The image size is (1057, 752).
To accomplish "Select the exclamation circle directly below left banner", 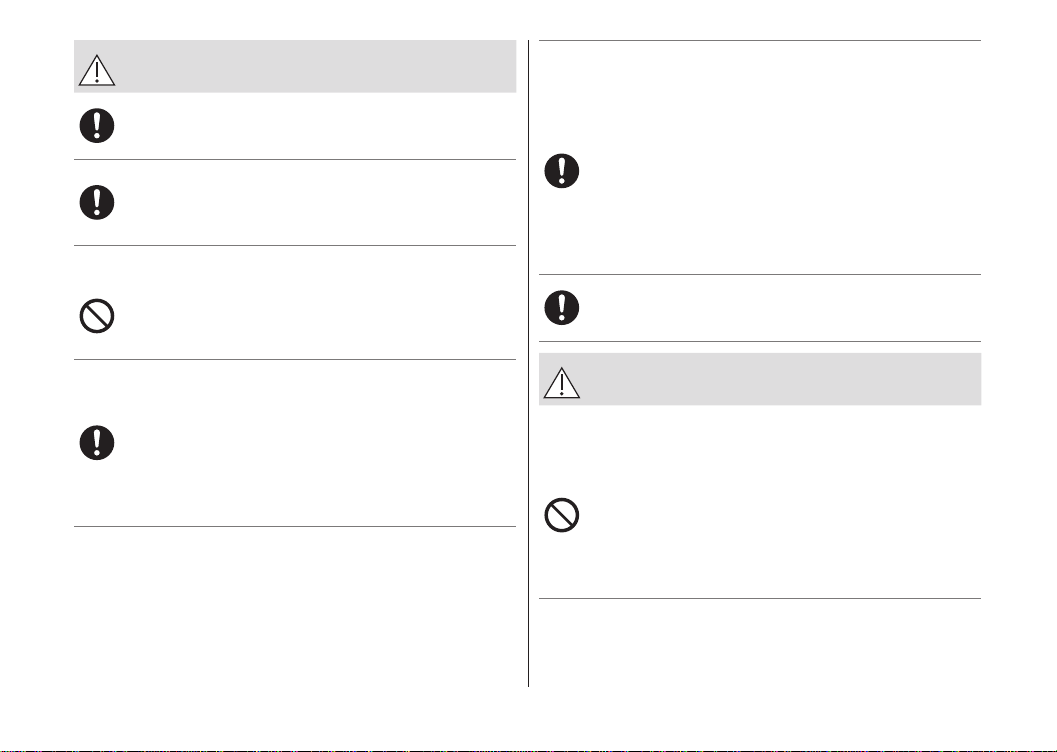I will point(97,125).
